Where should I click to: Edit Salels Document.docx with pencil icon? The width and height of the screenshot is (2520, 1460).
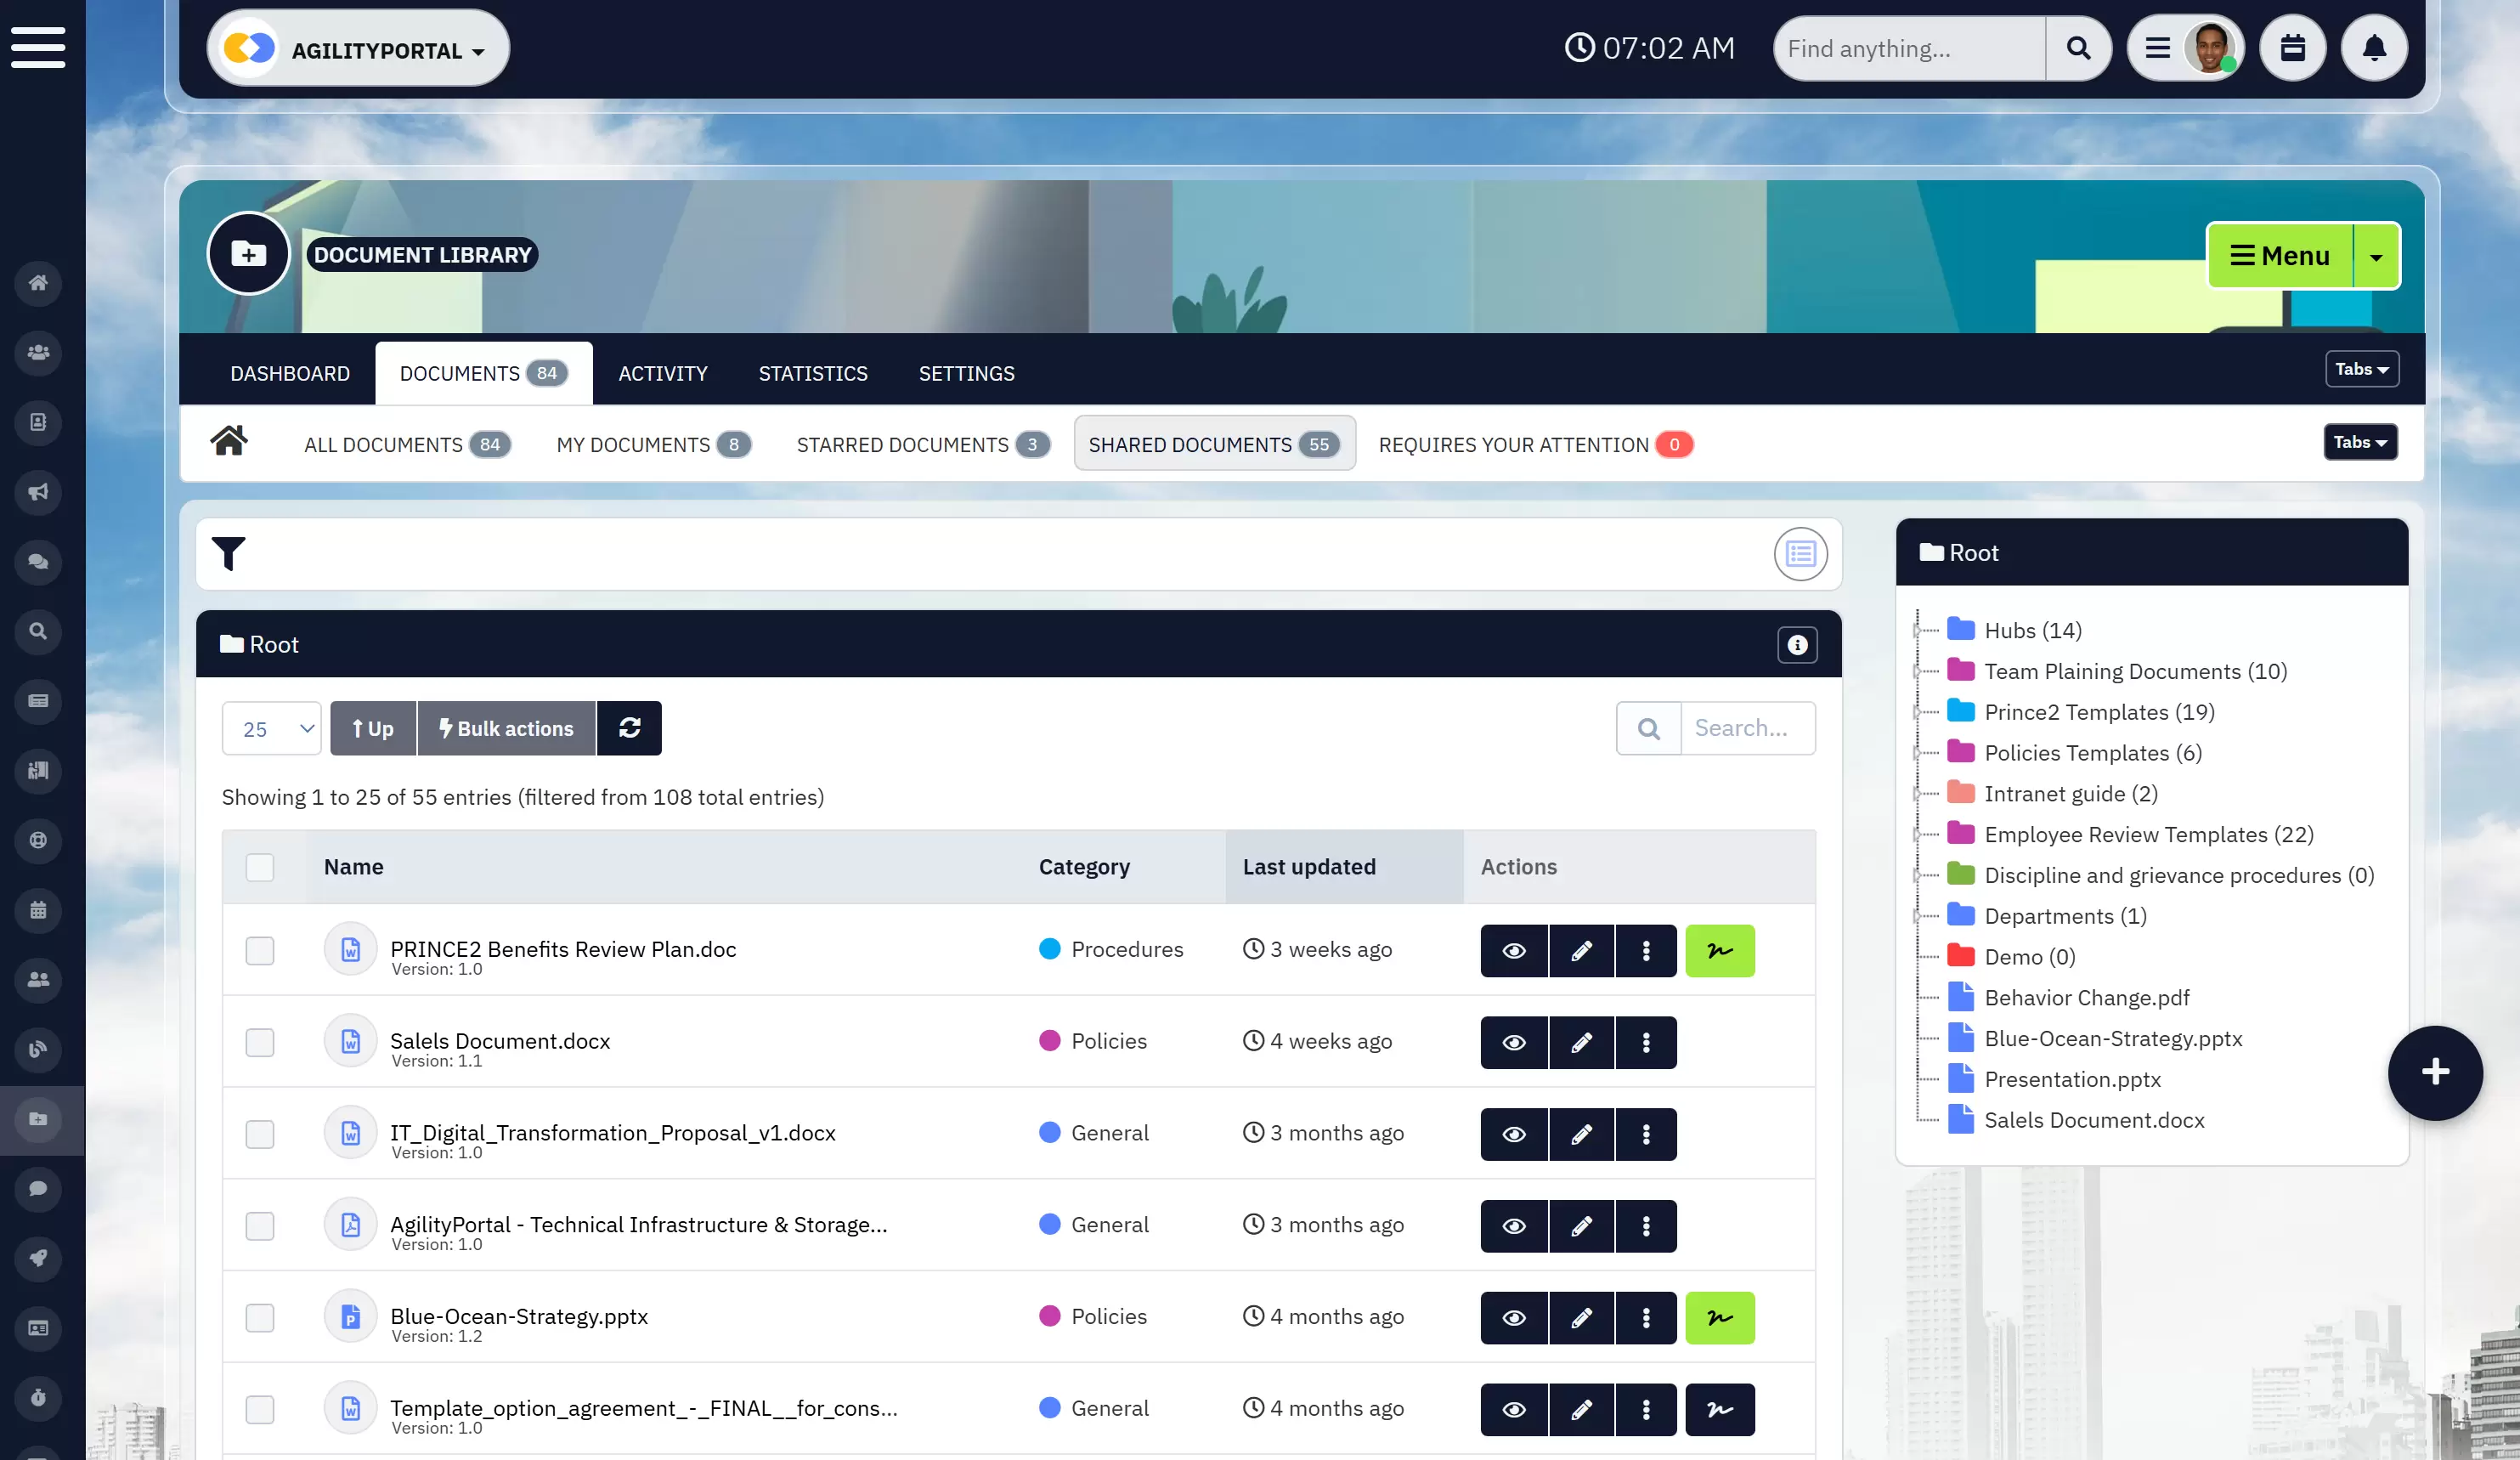coord(1581,1042)
